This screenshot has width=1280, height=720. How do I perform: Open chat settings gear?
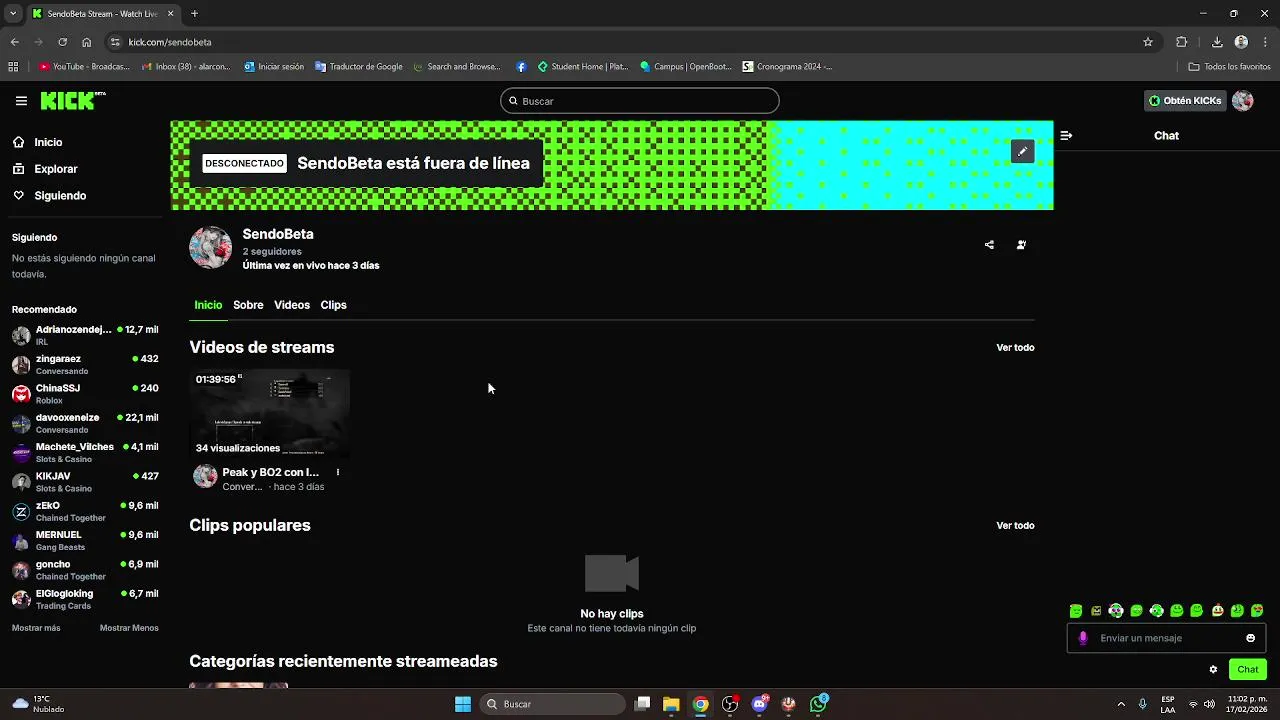[1213, 669]
